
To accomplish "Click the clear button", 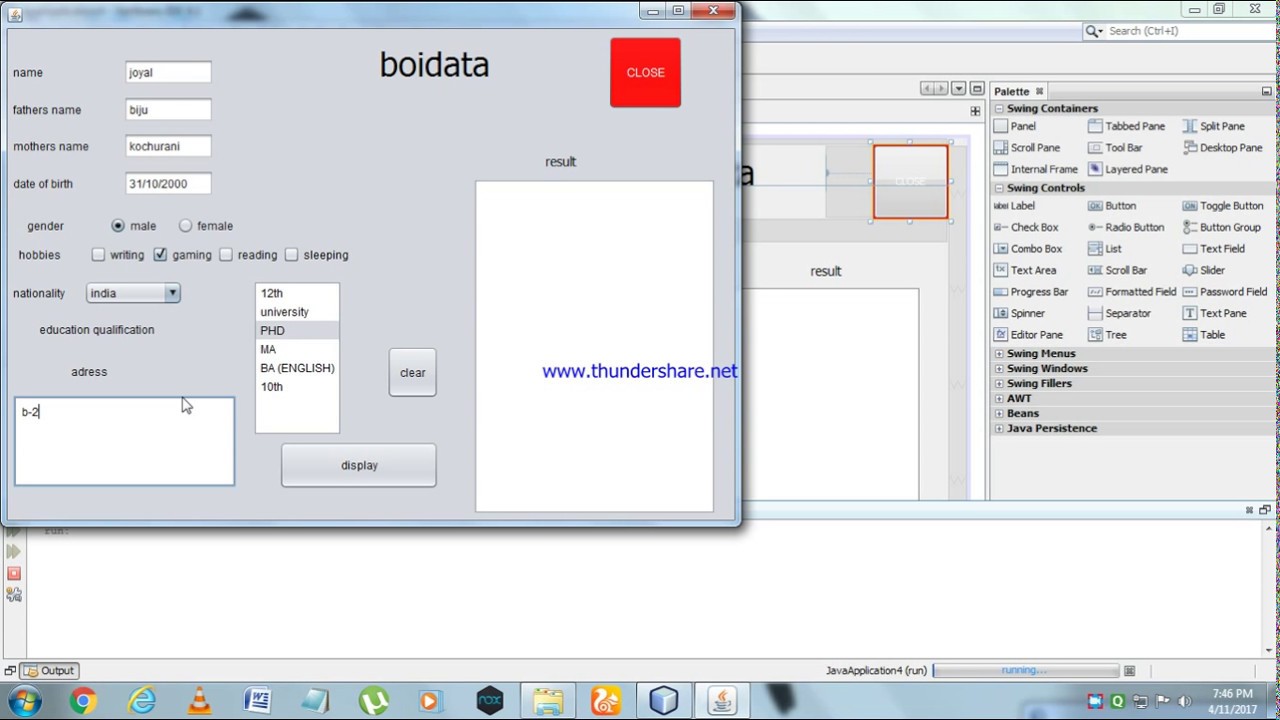I will coord(412,372).
